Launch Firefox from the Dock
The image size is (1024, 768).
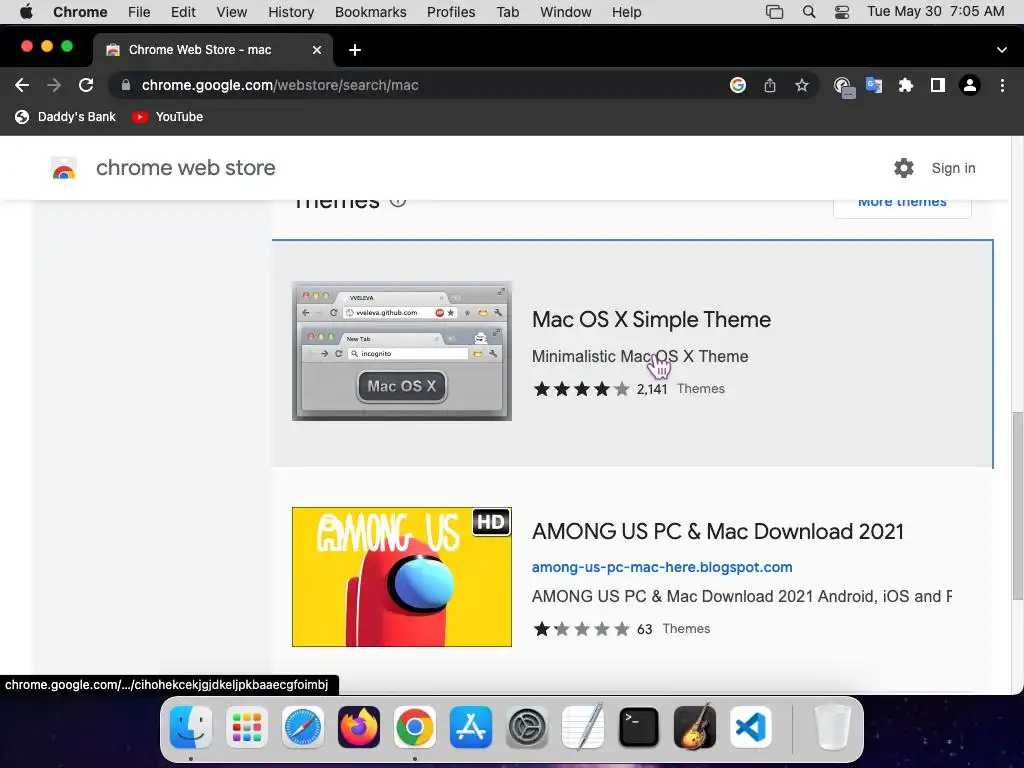[x=359, y=727]
